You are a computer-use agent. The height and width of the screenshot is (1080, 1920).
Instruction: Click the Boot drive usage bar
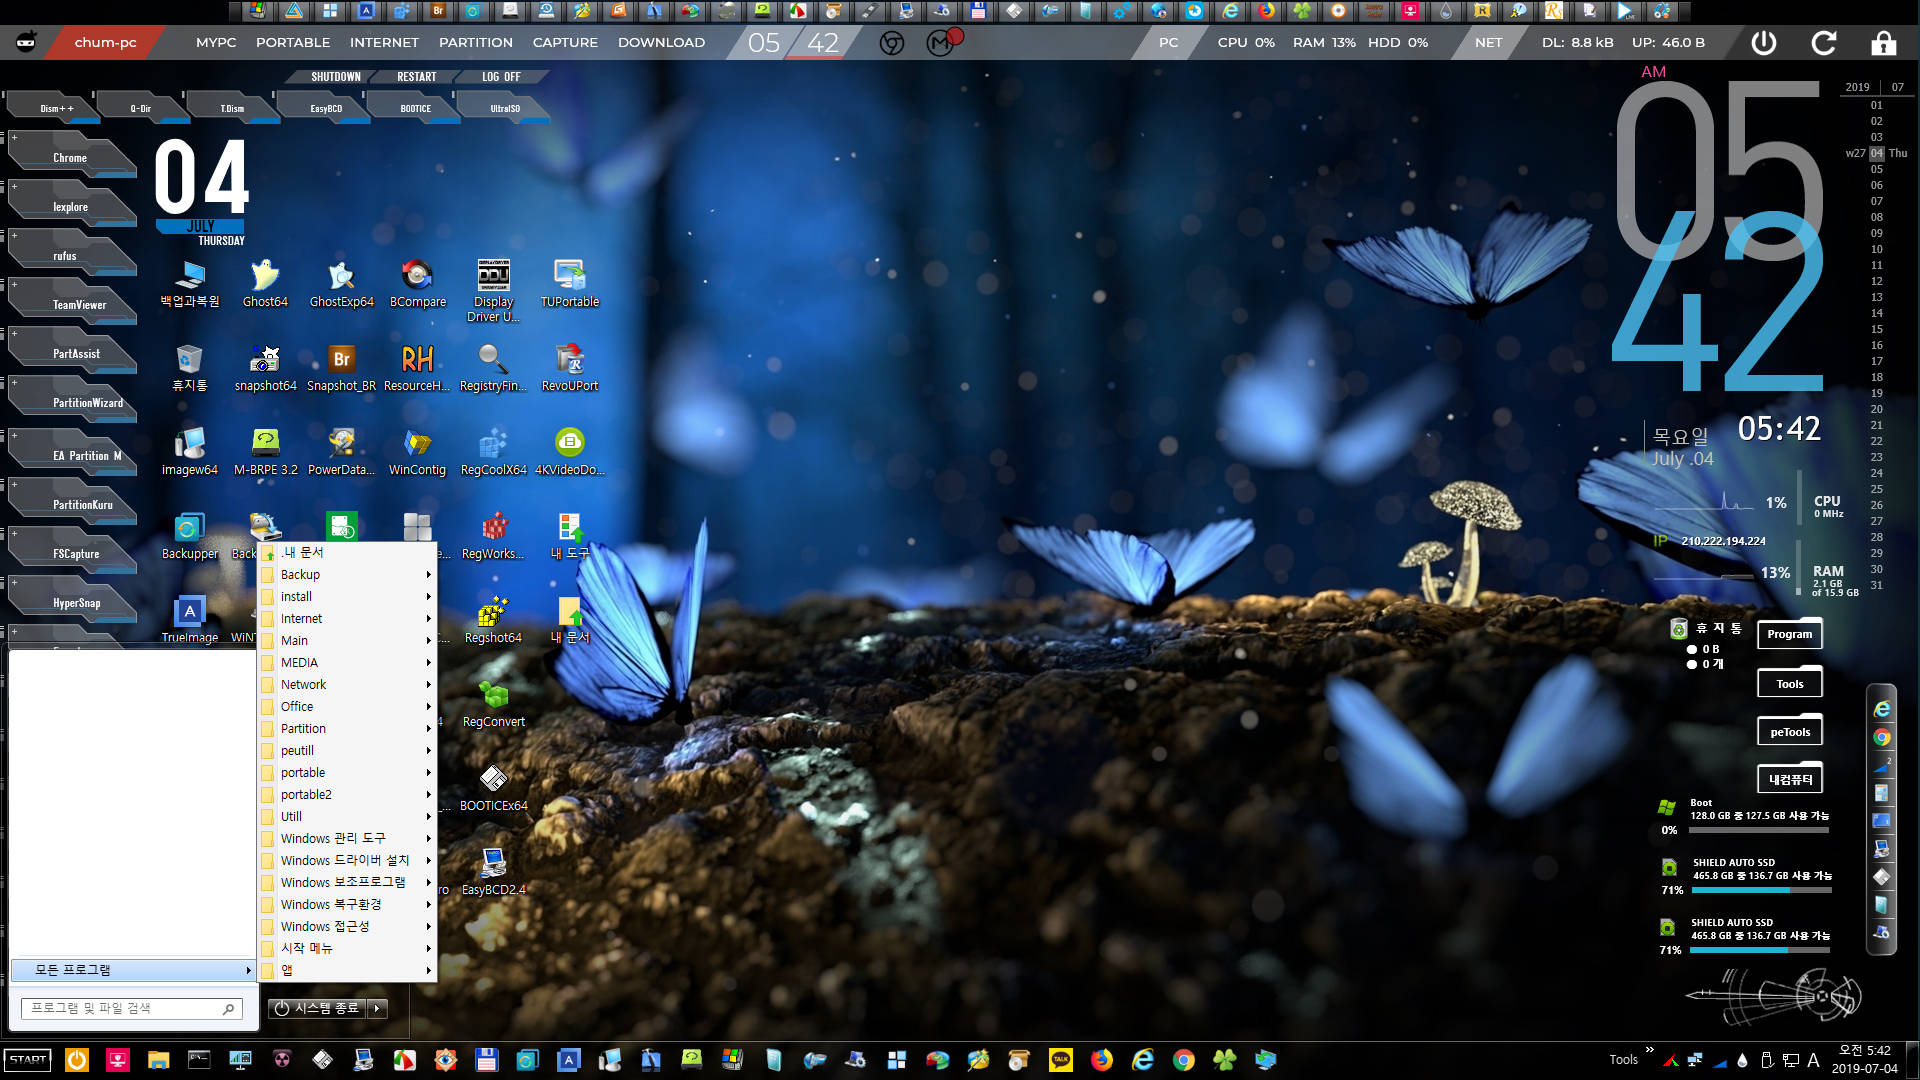pos(1760,830)
